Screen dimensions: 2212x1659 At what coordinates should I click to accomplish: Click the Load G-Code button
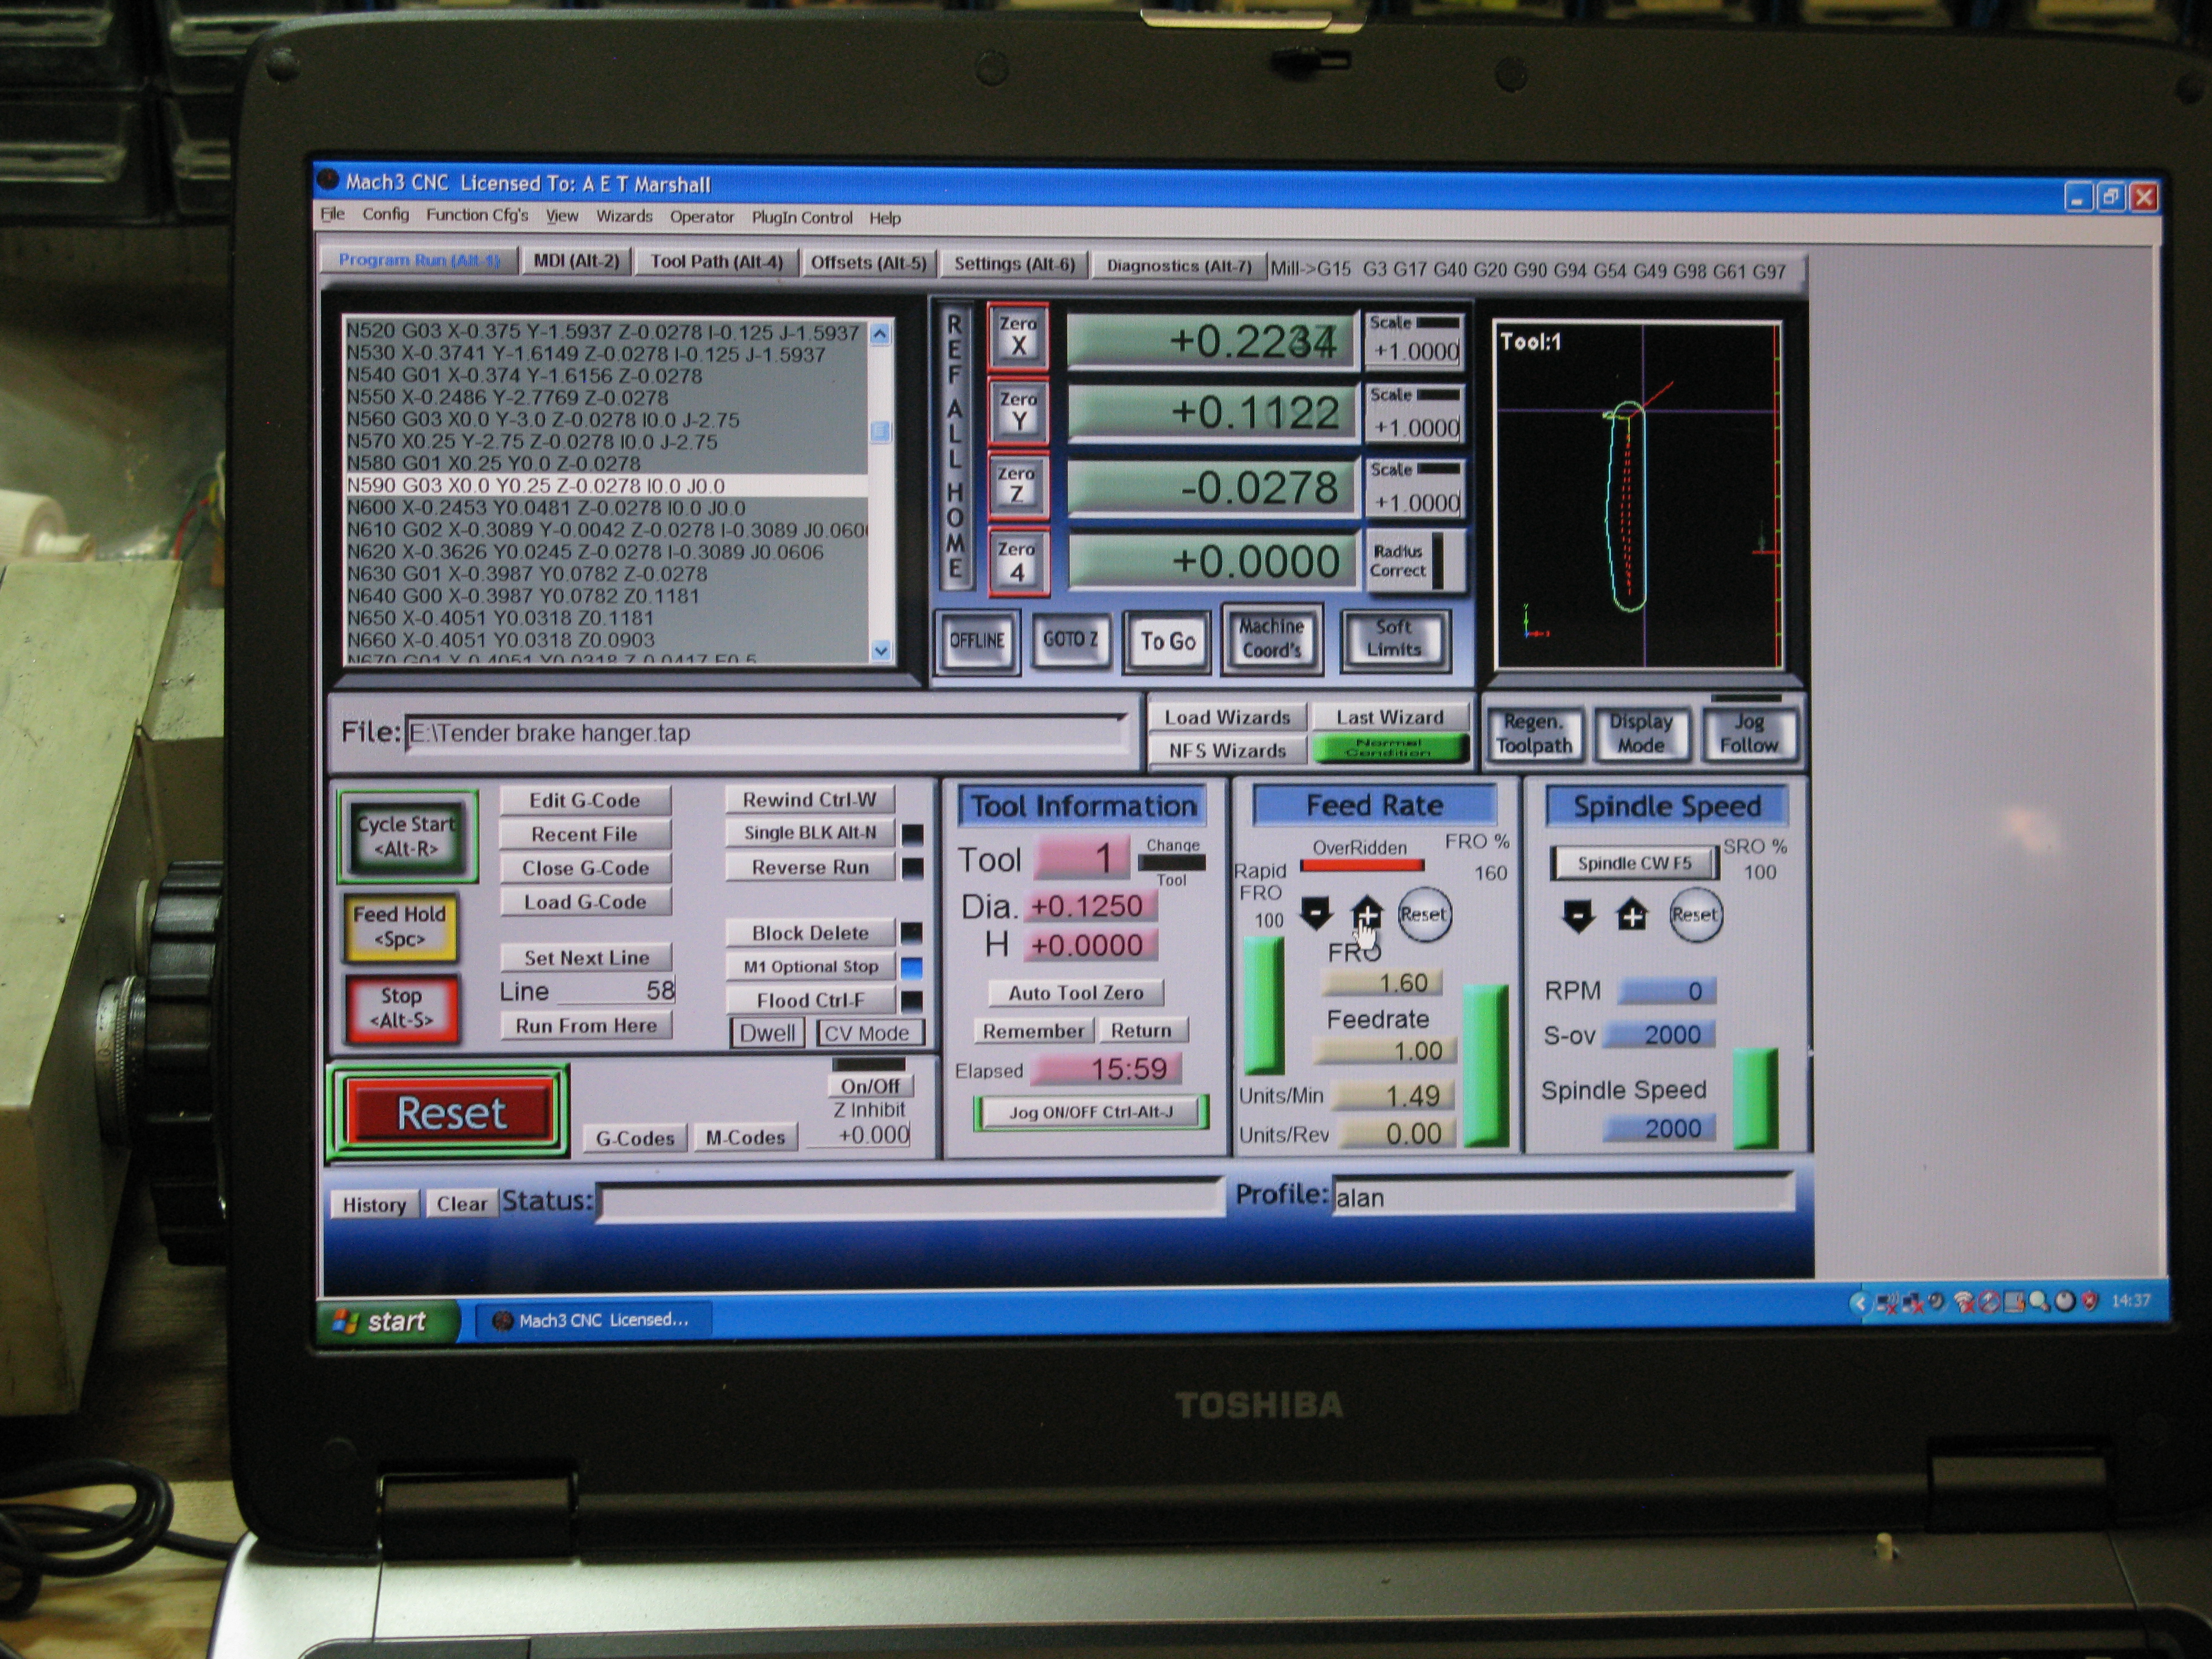(585, 902)
